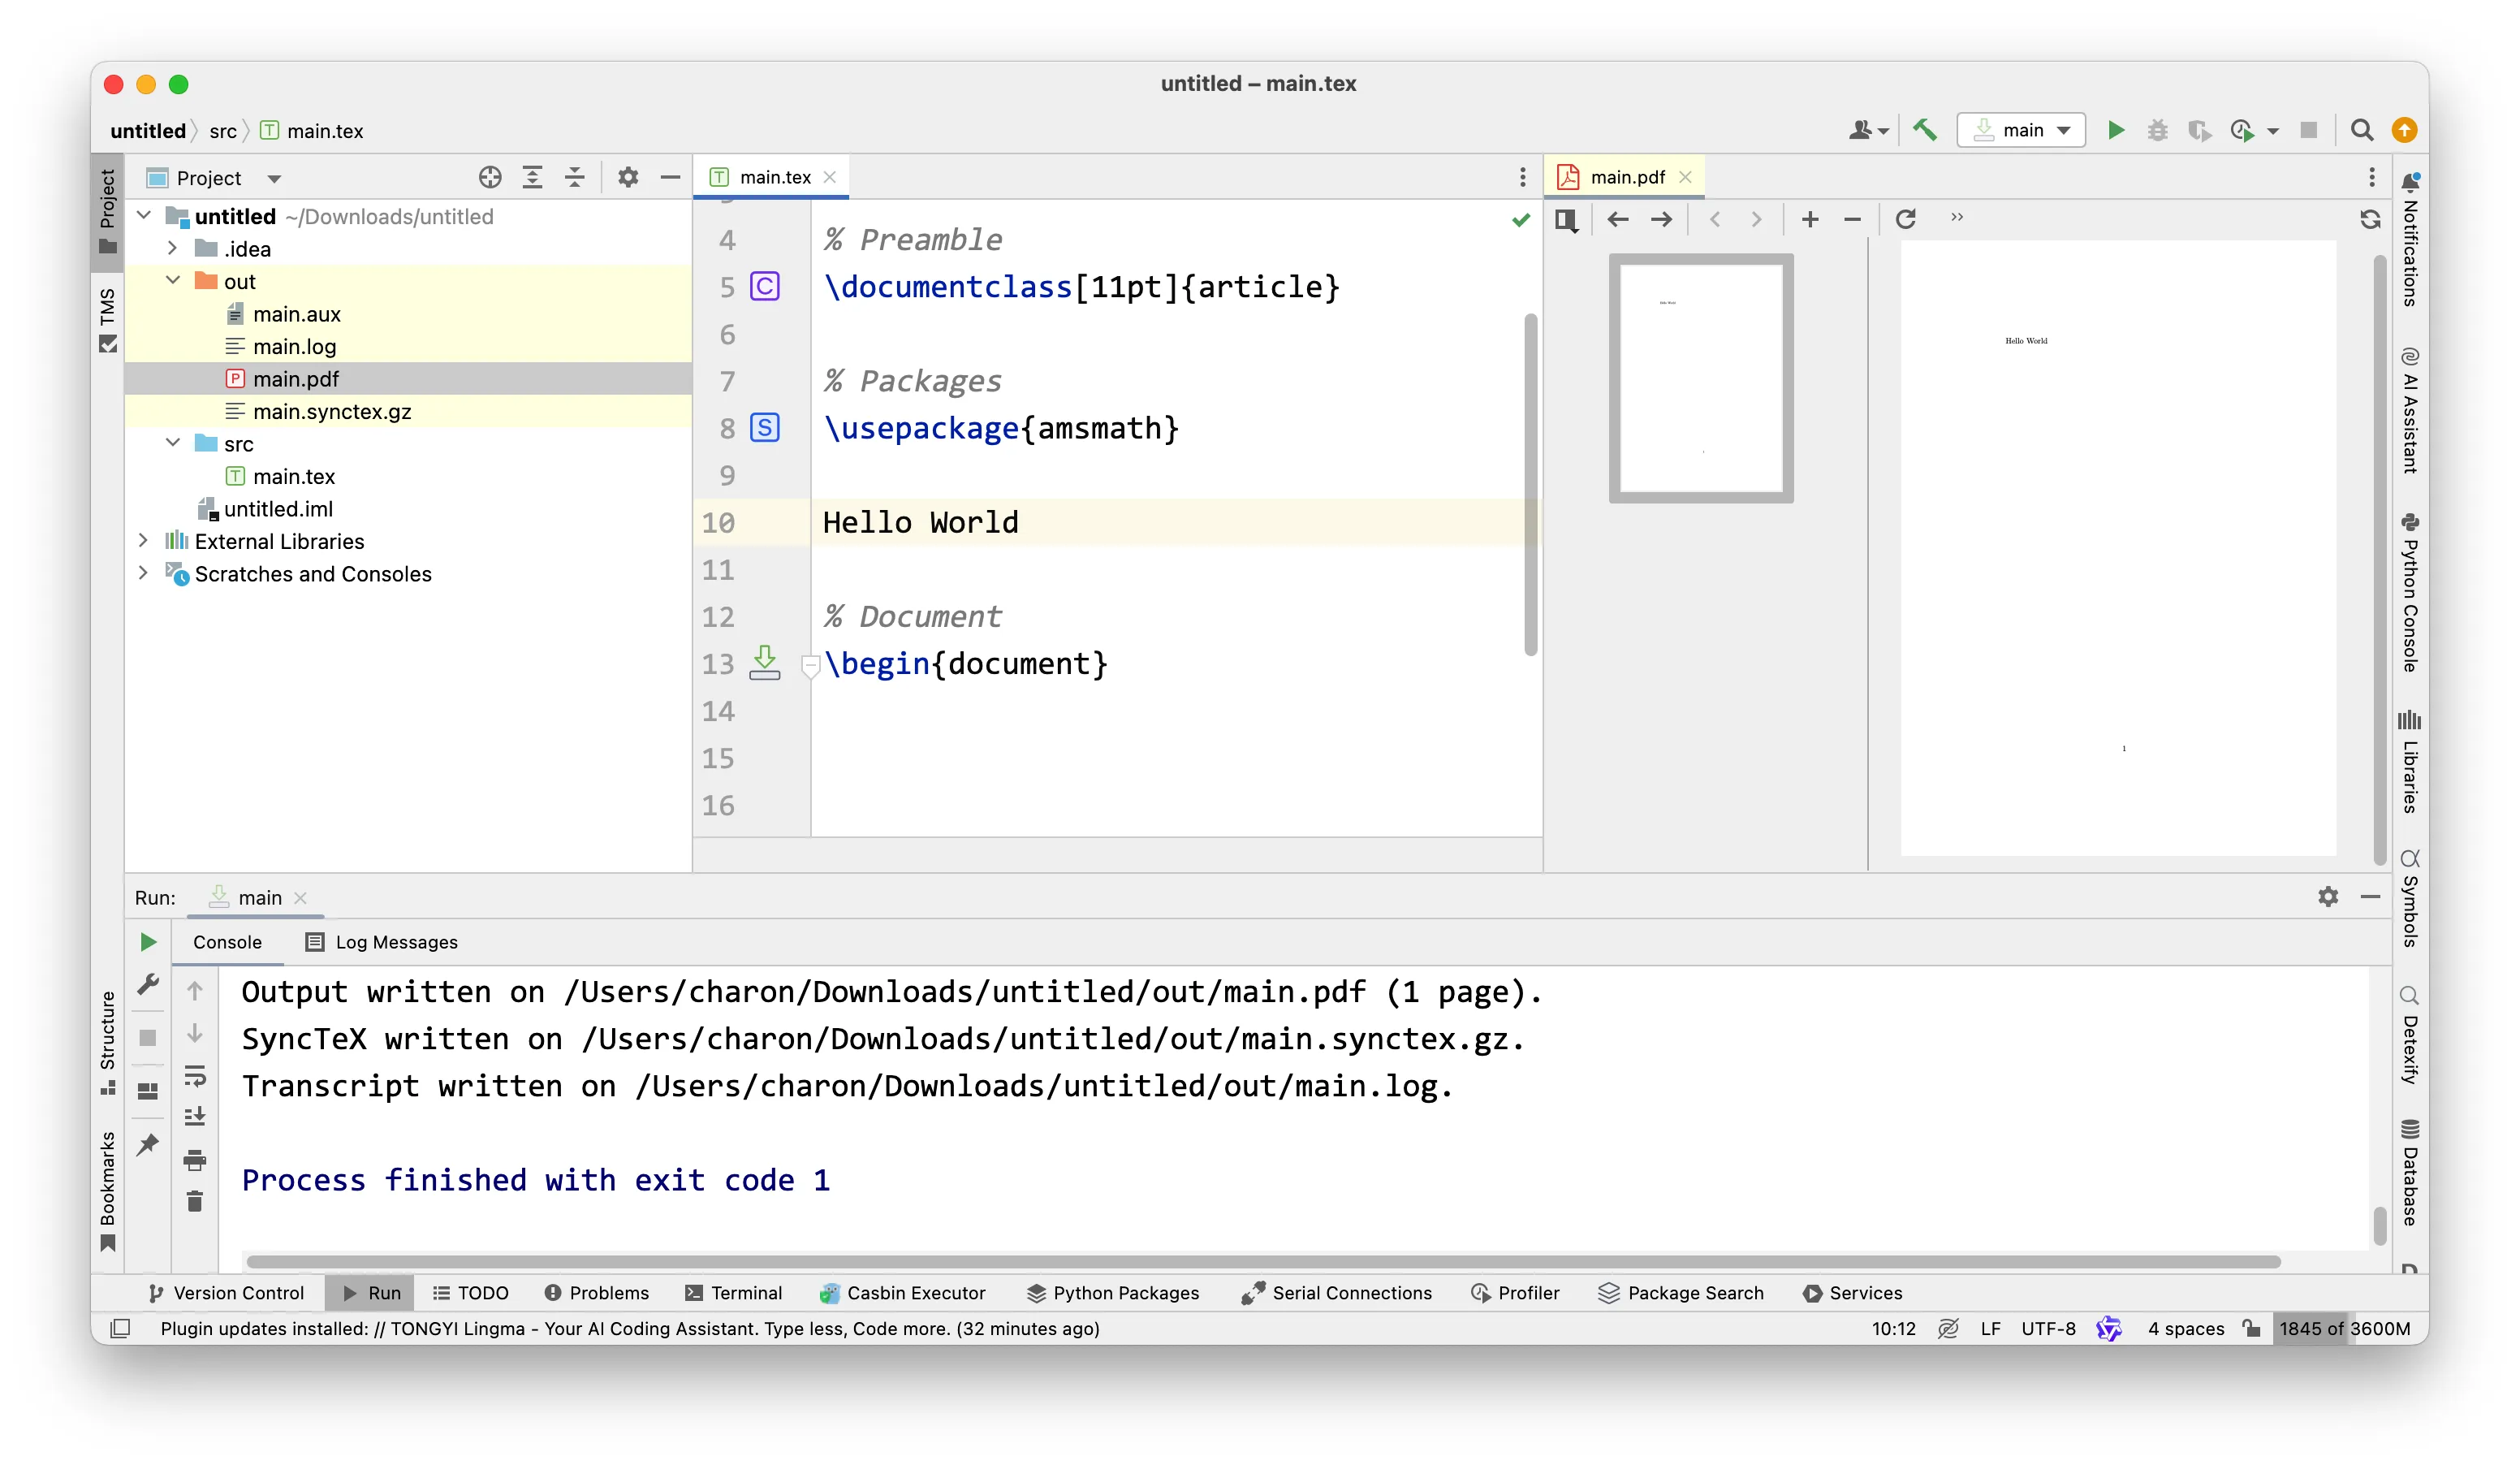Screen dimensions: 2520x1465
Task: Toggle the read-only lock in status bar
Action: tap(2251, 1328)
